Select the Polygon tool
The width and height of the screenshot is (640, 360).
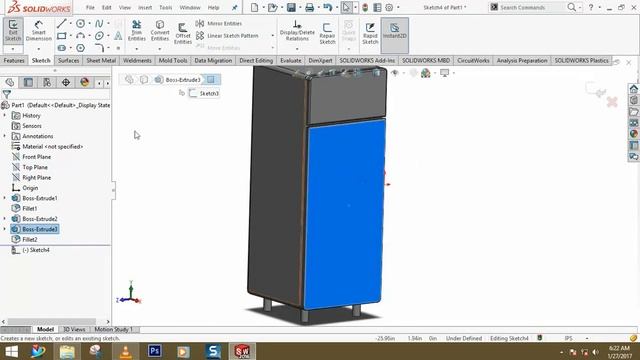click(80, 48)
